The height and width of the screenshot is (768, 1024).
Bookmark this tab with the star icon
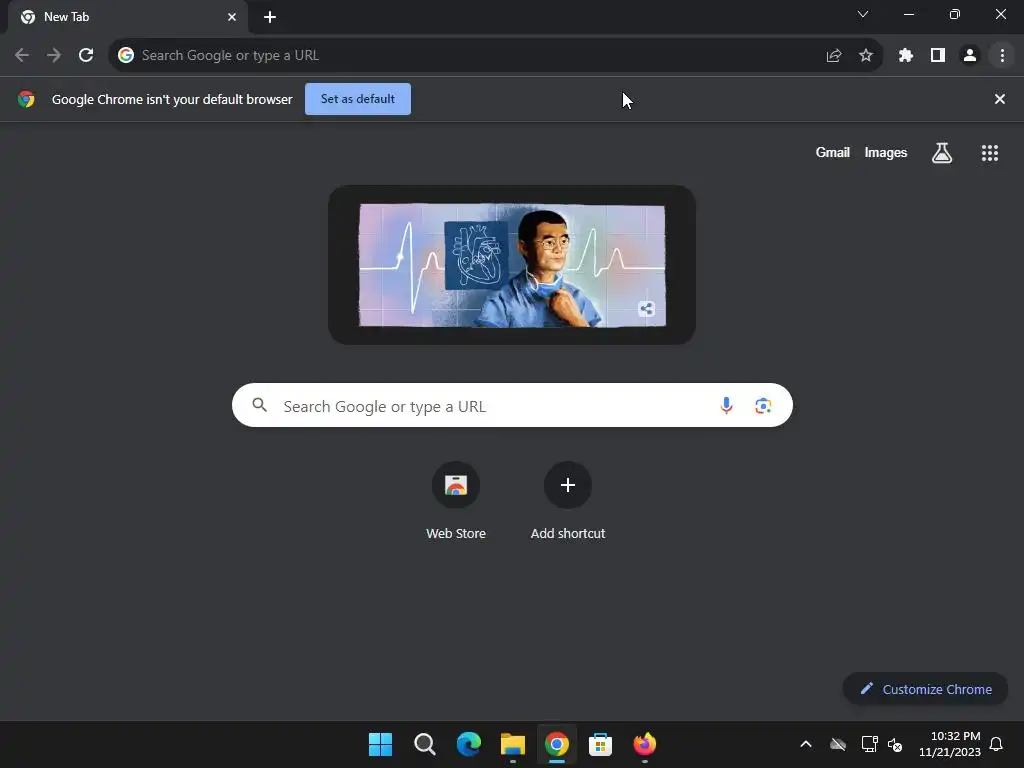click(x=866, y=56)
